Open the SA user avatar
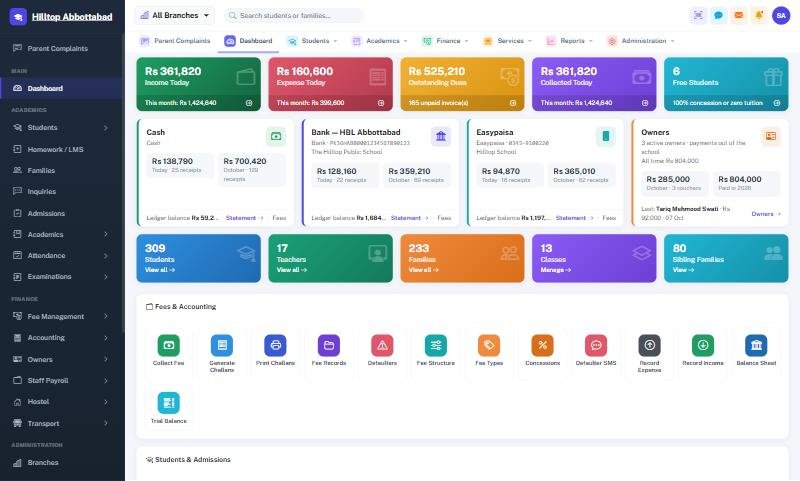The image size is (800, 481). click(x=781, y=15)
